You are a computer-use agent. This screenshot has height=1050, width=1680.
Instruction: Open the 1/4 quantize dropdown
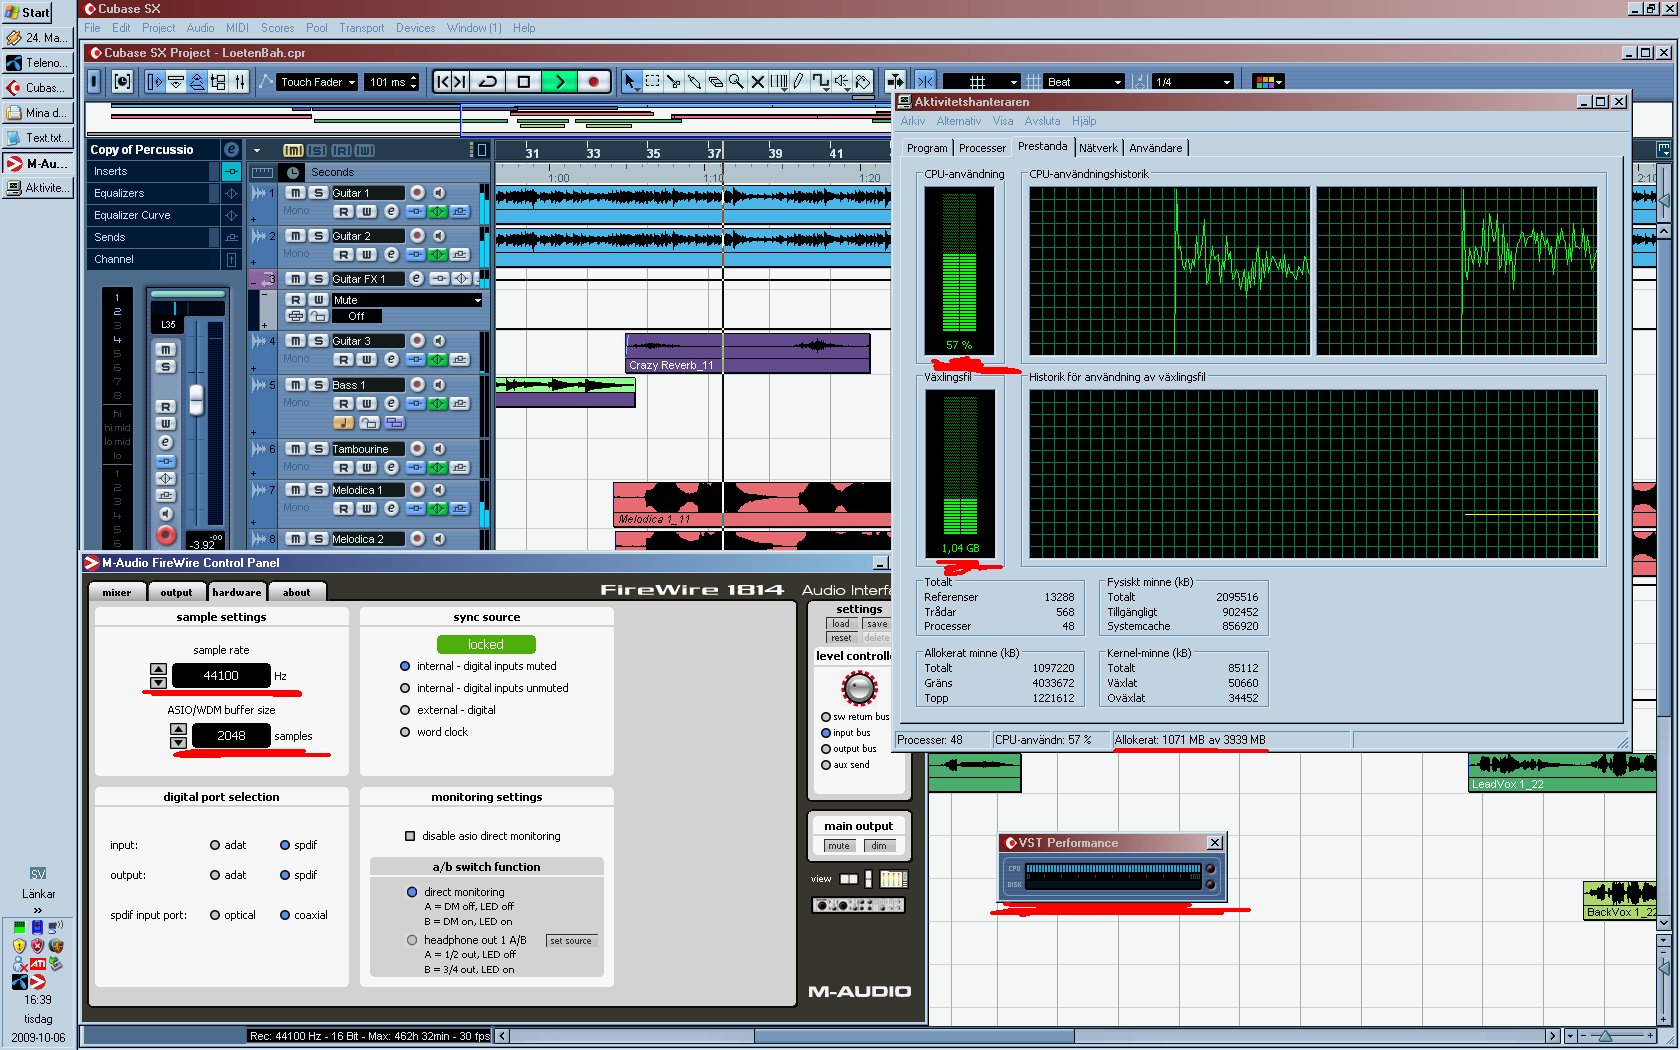coord(1193,82)
